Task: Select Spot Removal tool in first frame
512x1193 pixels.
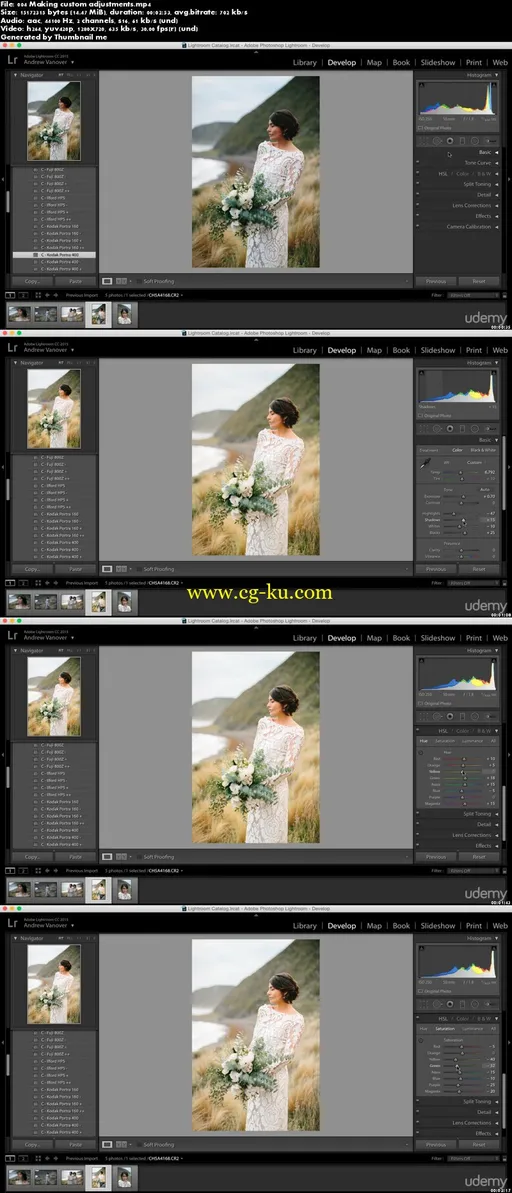Action: pyautogui.click(x=437, y=141)
